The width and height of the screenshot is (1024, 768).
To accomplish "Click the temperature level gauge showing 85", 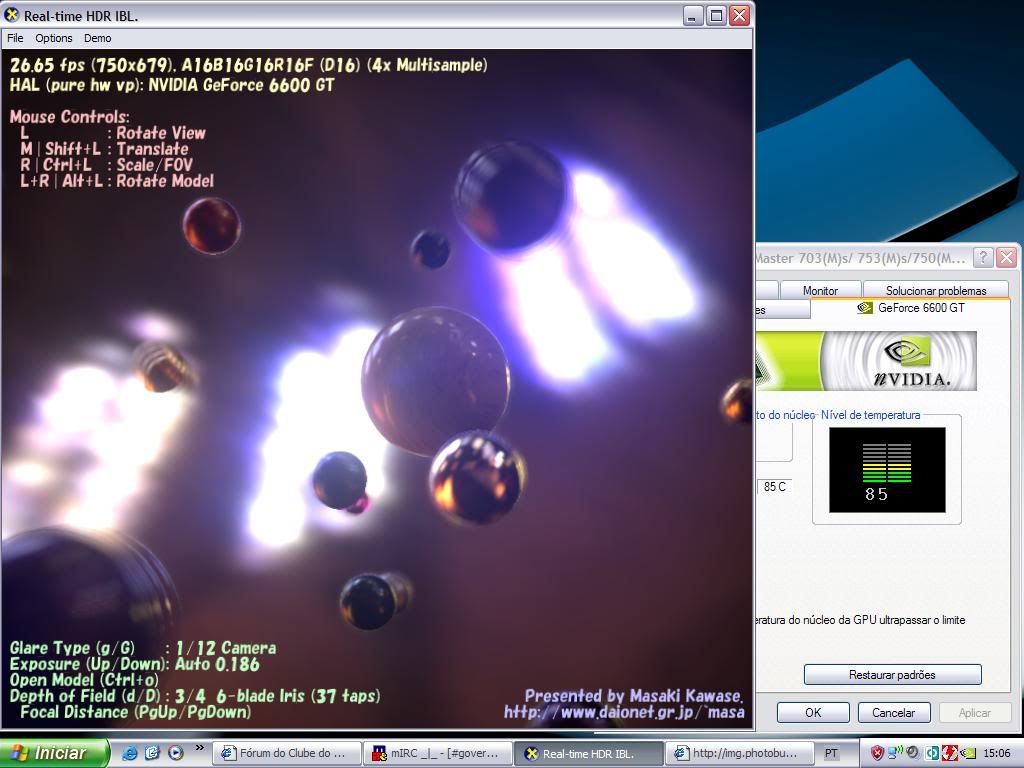I will coord(887,470).
